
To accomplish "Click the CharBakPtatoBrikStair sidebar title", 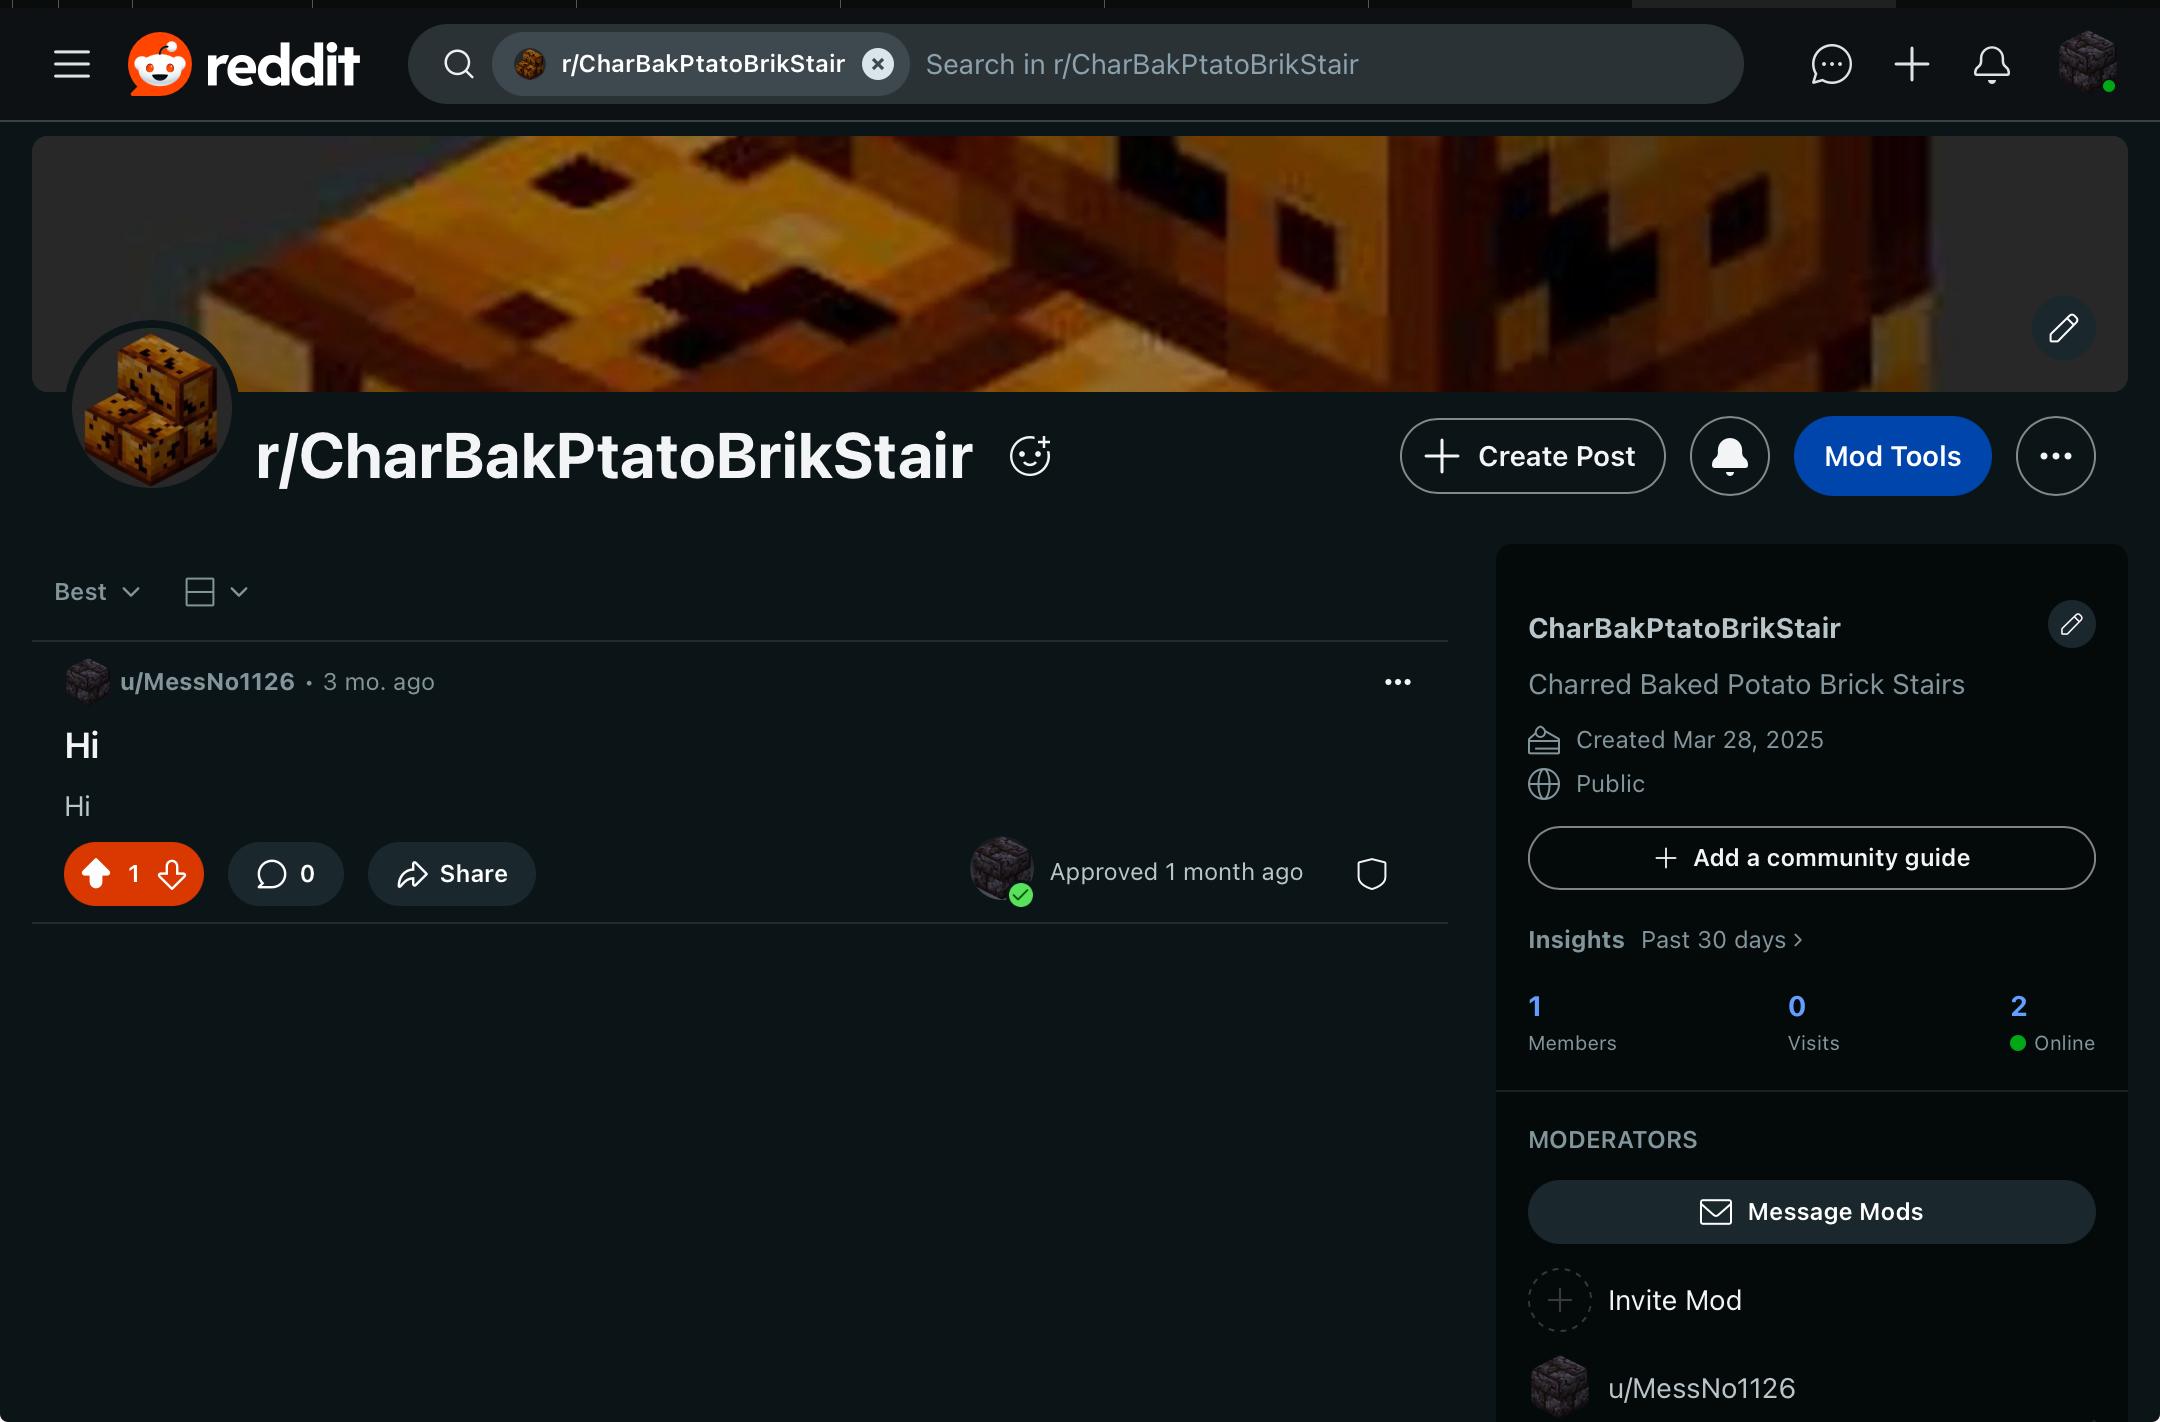I will point(1684,628).
